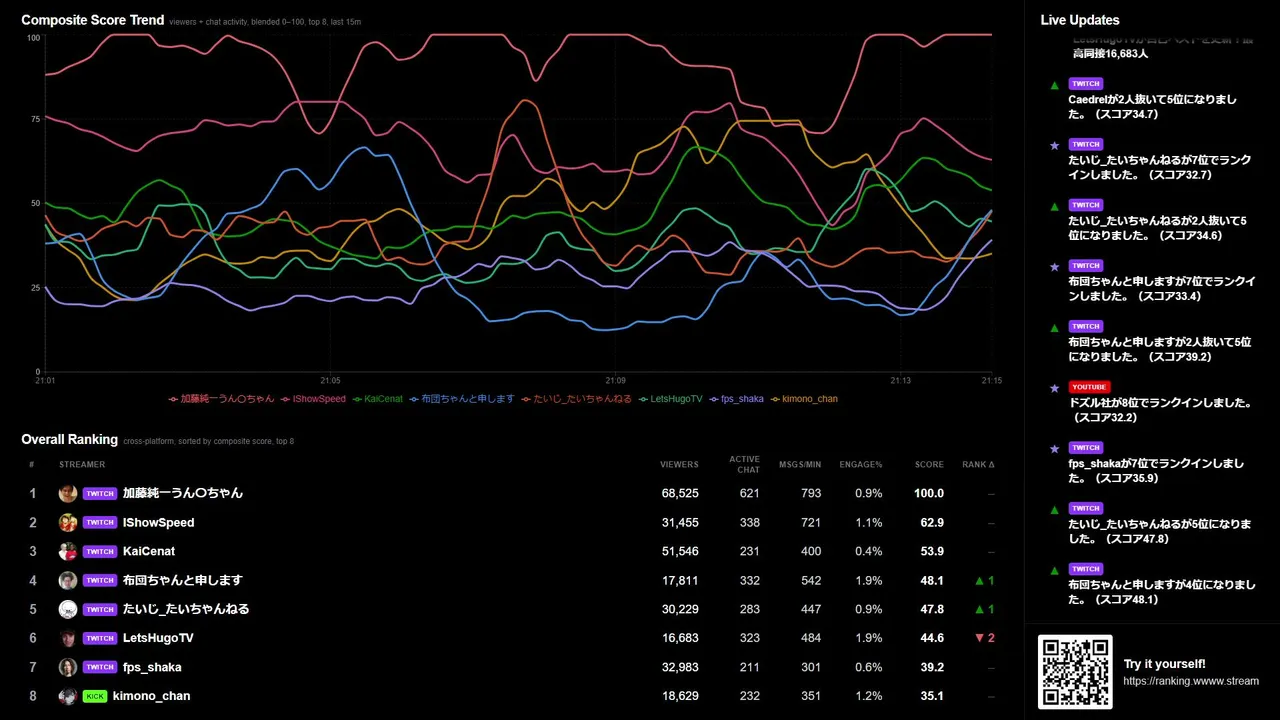The image size is (1280, 720).
Task: Click the red rank-down indicator for LetsHugoTV
Action: [985, 638]
